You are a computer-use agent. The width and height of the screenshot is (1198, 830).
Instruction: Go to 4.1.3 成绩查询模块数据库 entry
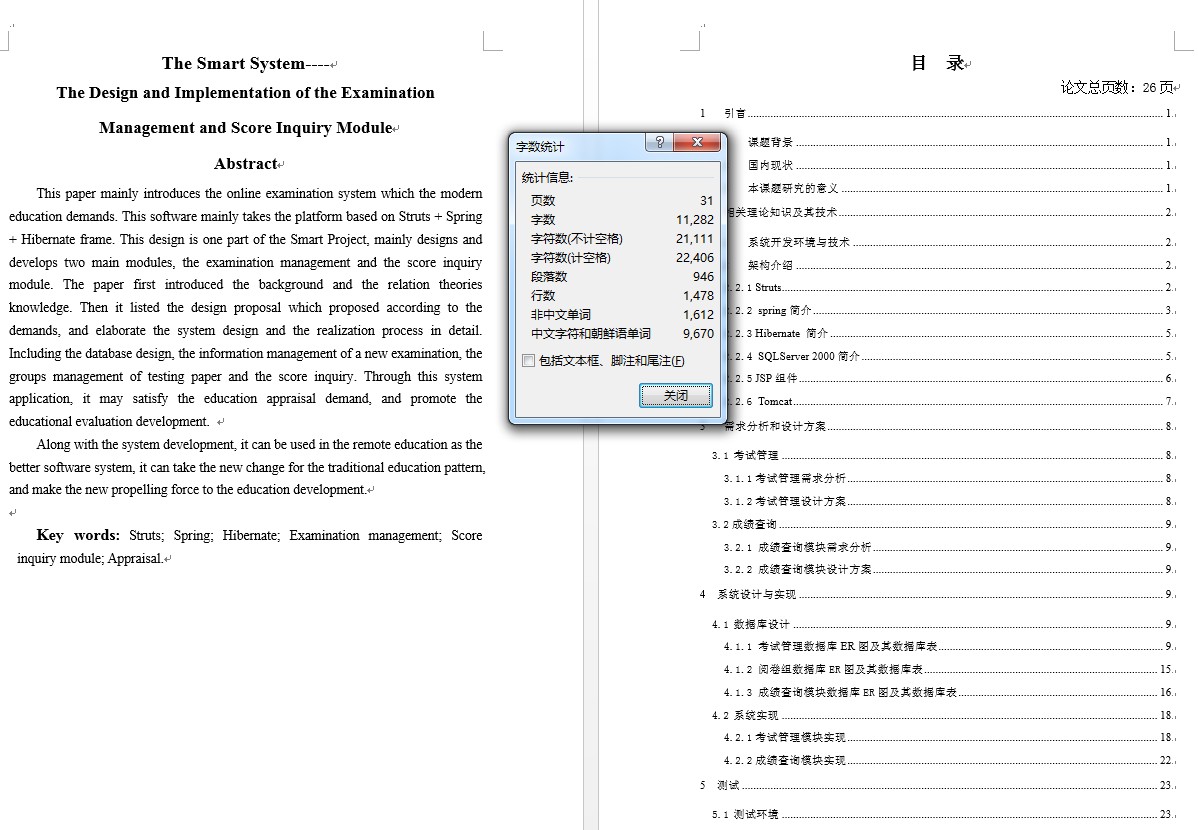(x=949, y=692)
